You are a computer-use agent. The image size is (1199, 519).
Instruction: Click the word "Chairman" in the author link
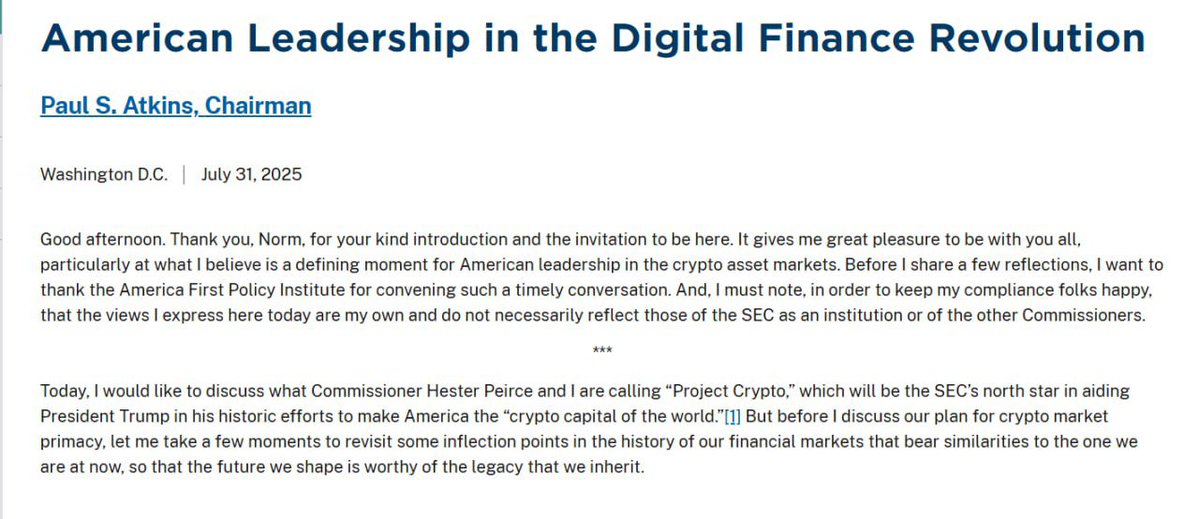[258, 105]
